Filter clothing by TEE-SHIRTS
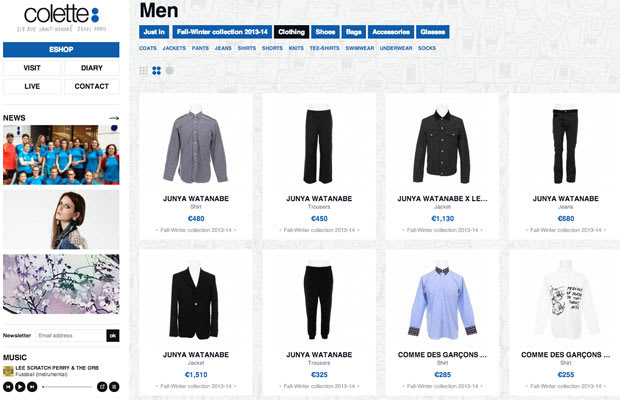The width and height of the screenshot is (620, 400). click(324, 48)
